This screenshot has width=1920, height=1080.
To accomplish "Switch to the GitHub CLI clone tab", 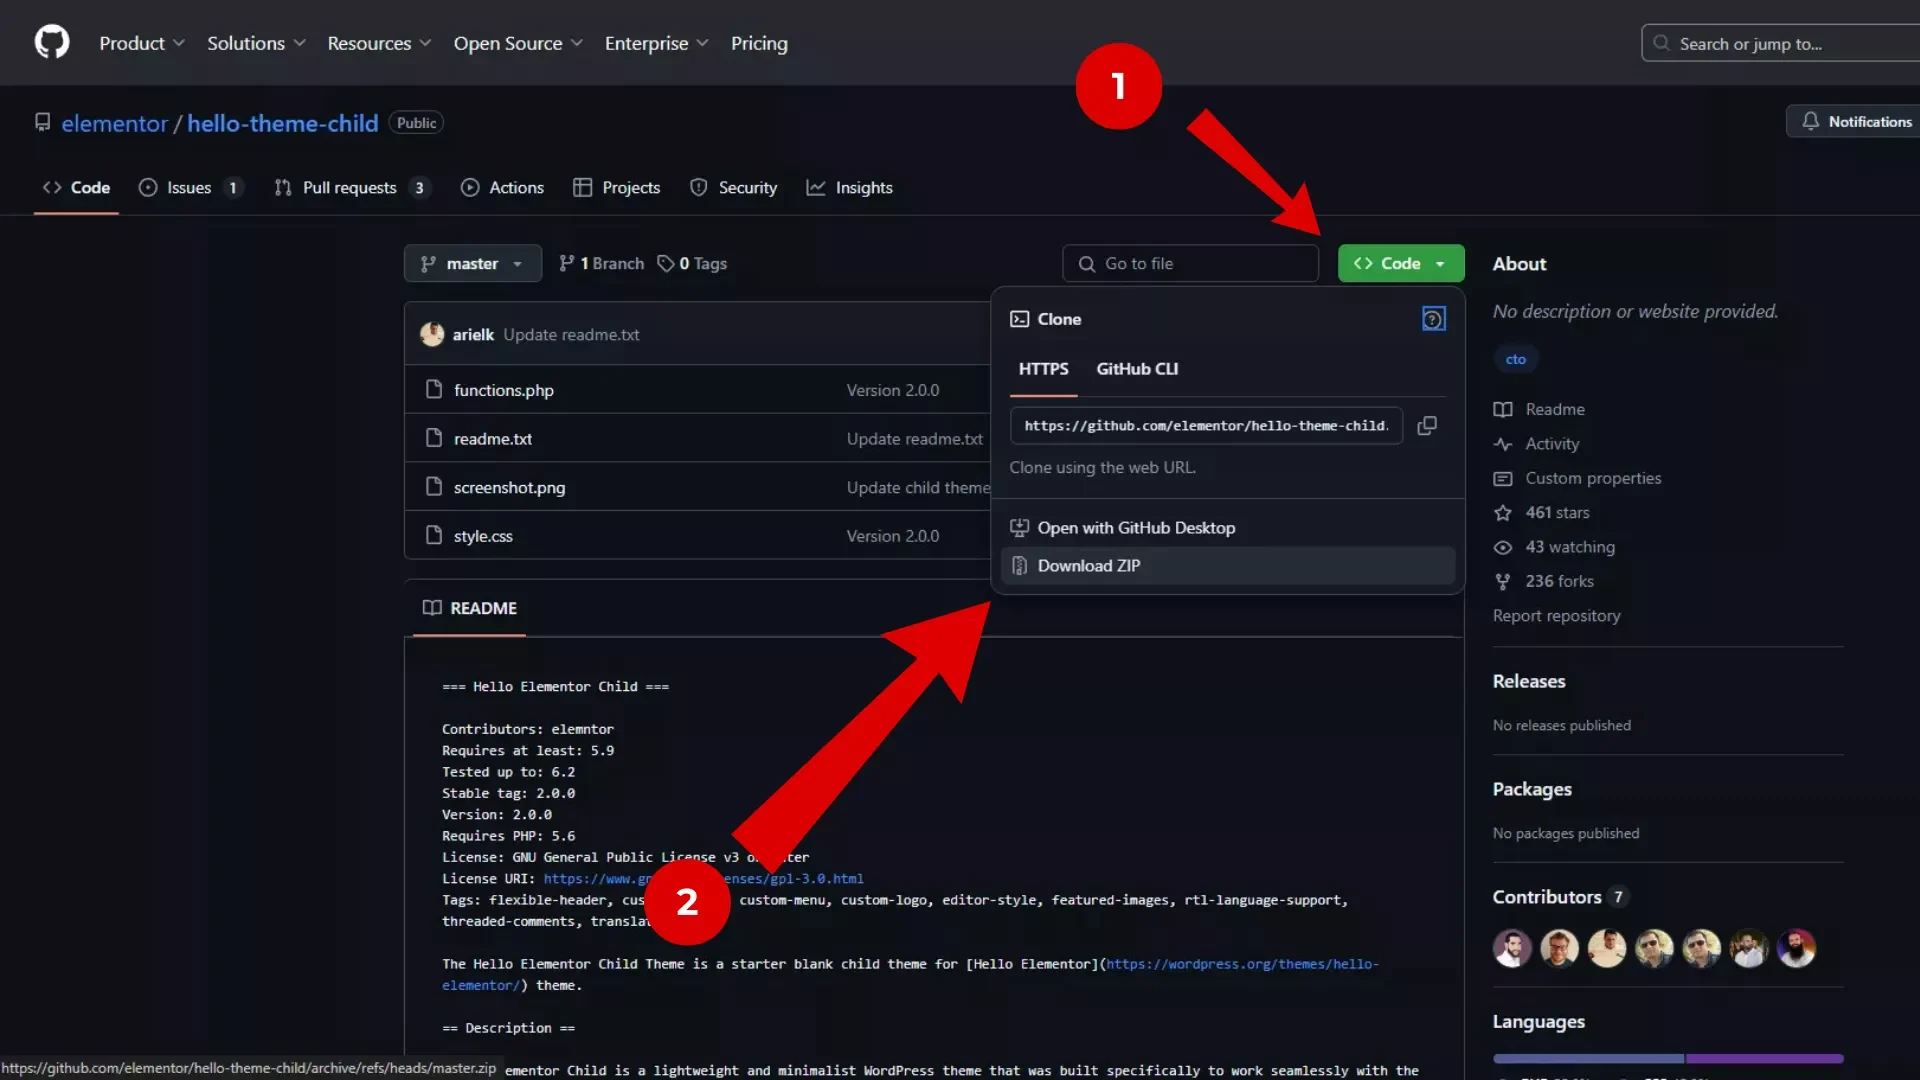I will coord(1137,369).
